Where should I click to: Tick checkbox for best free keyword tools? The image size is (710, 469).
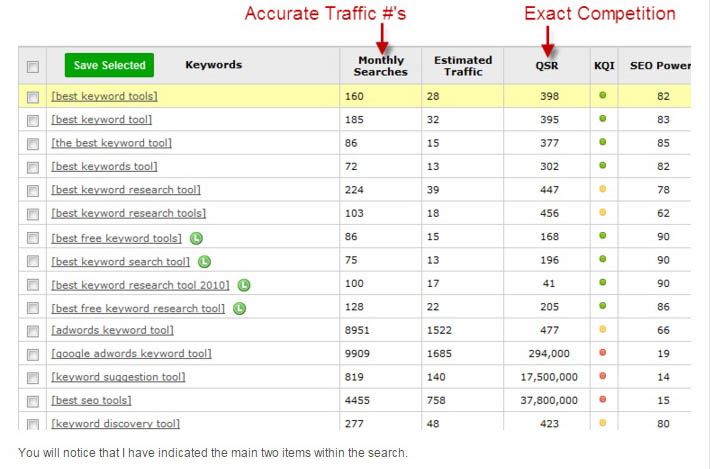(x=33, y=238)
